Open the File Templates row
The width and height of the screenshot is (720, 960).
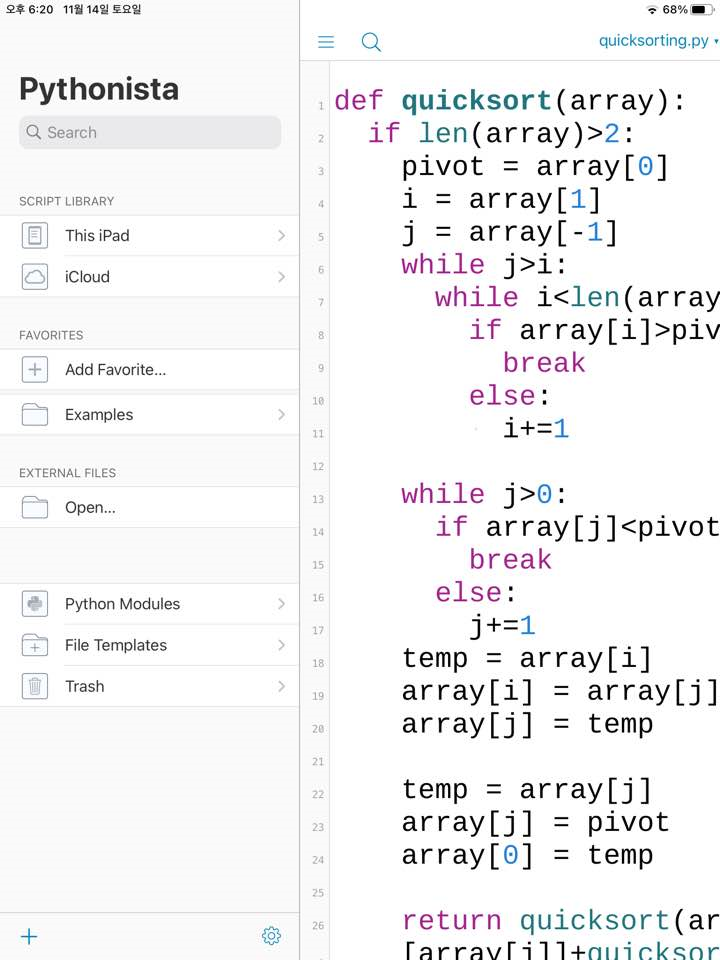point(150,645)
